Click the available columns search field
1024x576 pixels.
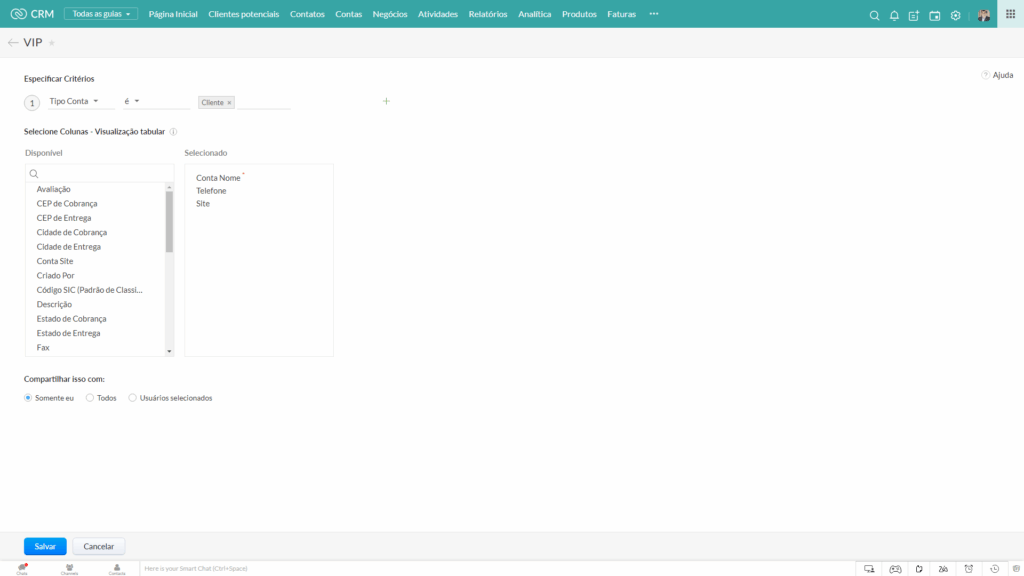(99, 174)
